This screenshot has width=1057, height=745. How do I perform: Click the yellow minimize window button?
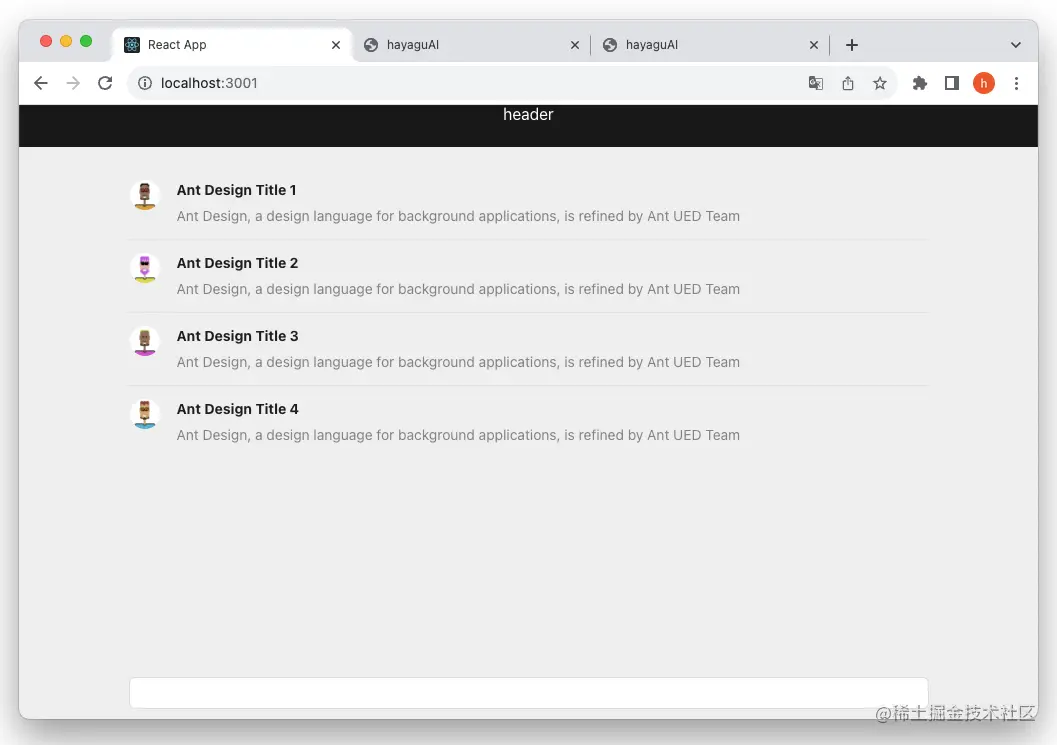66,41
